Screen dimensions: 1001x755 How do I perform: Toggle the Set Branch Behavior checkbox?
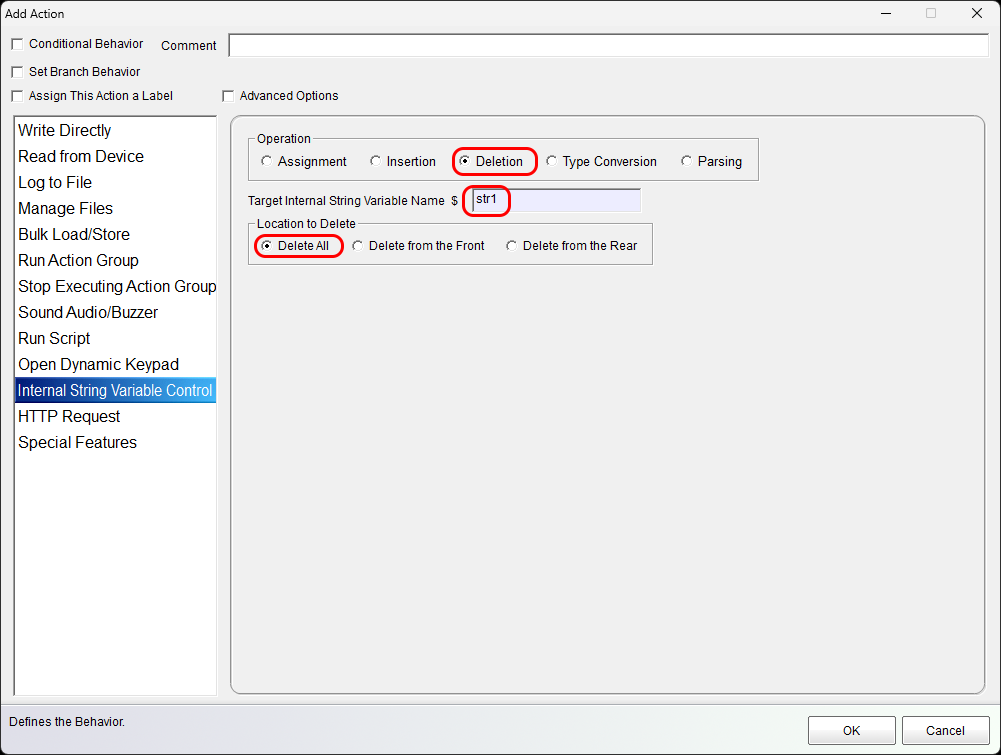click(x=17, y=72)
